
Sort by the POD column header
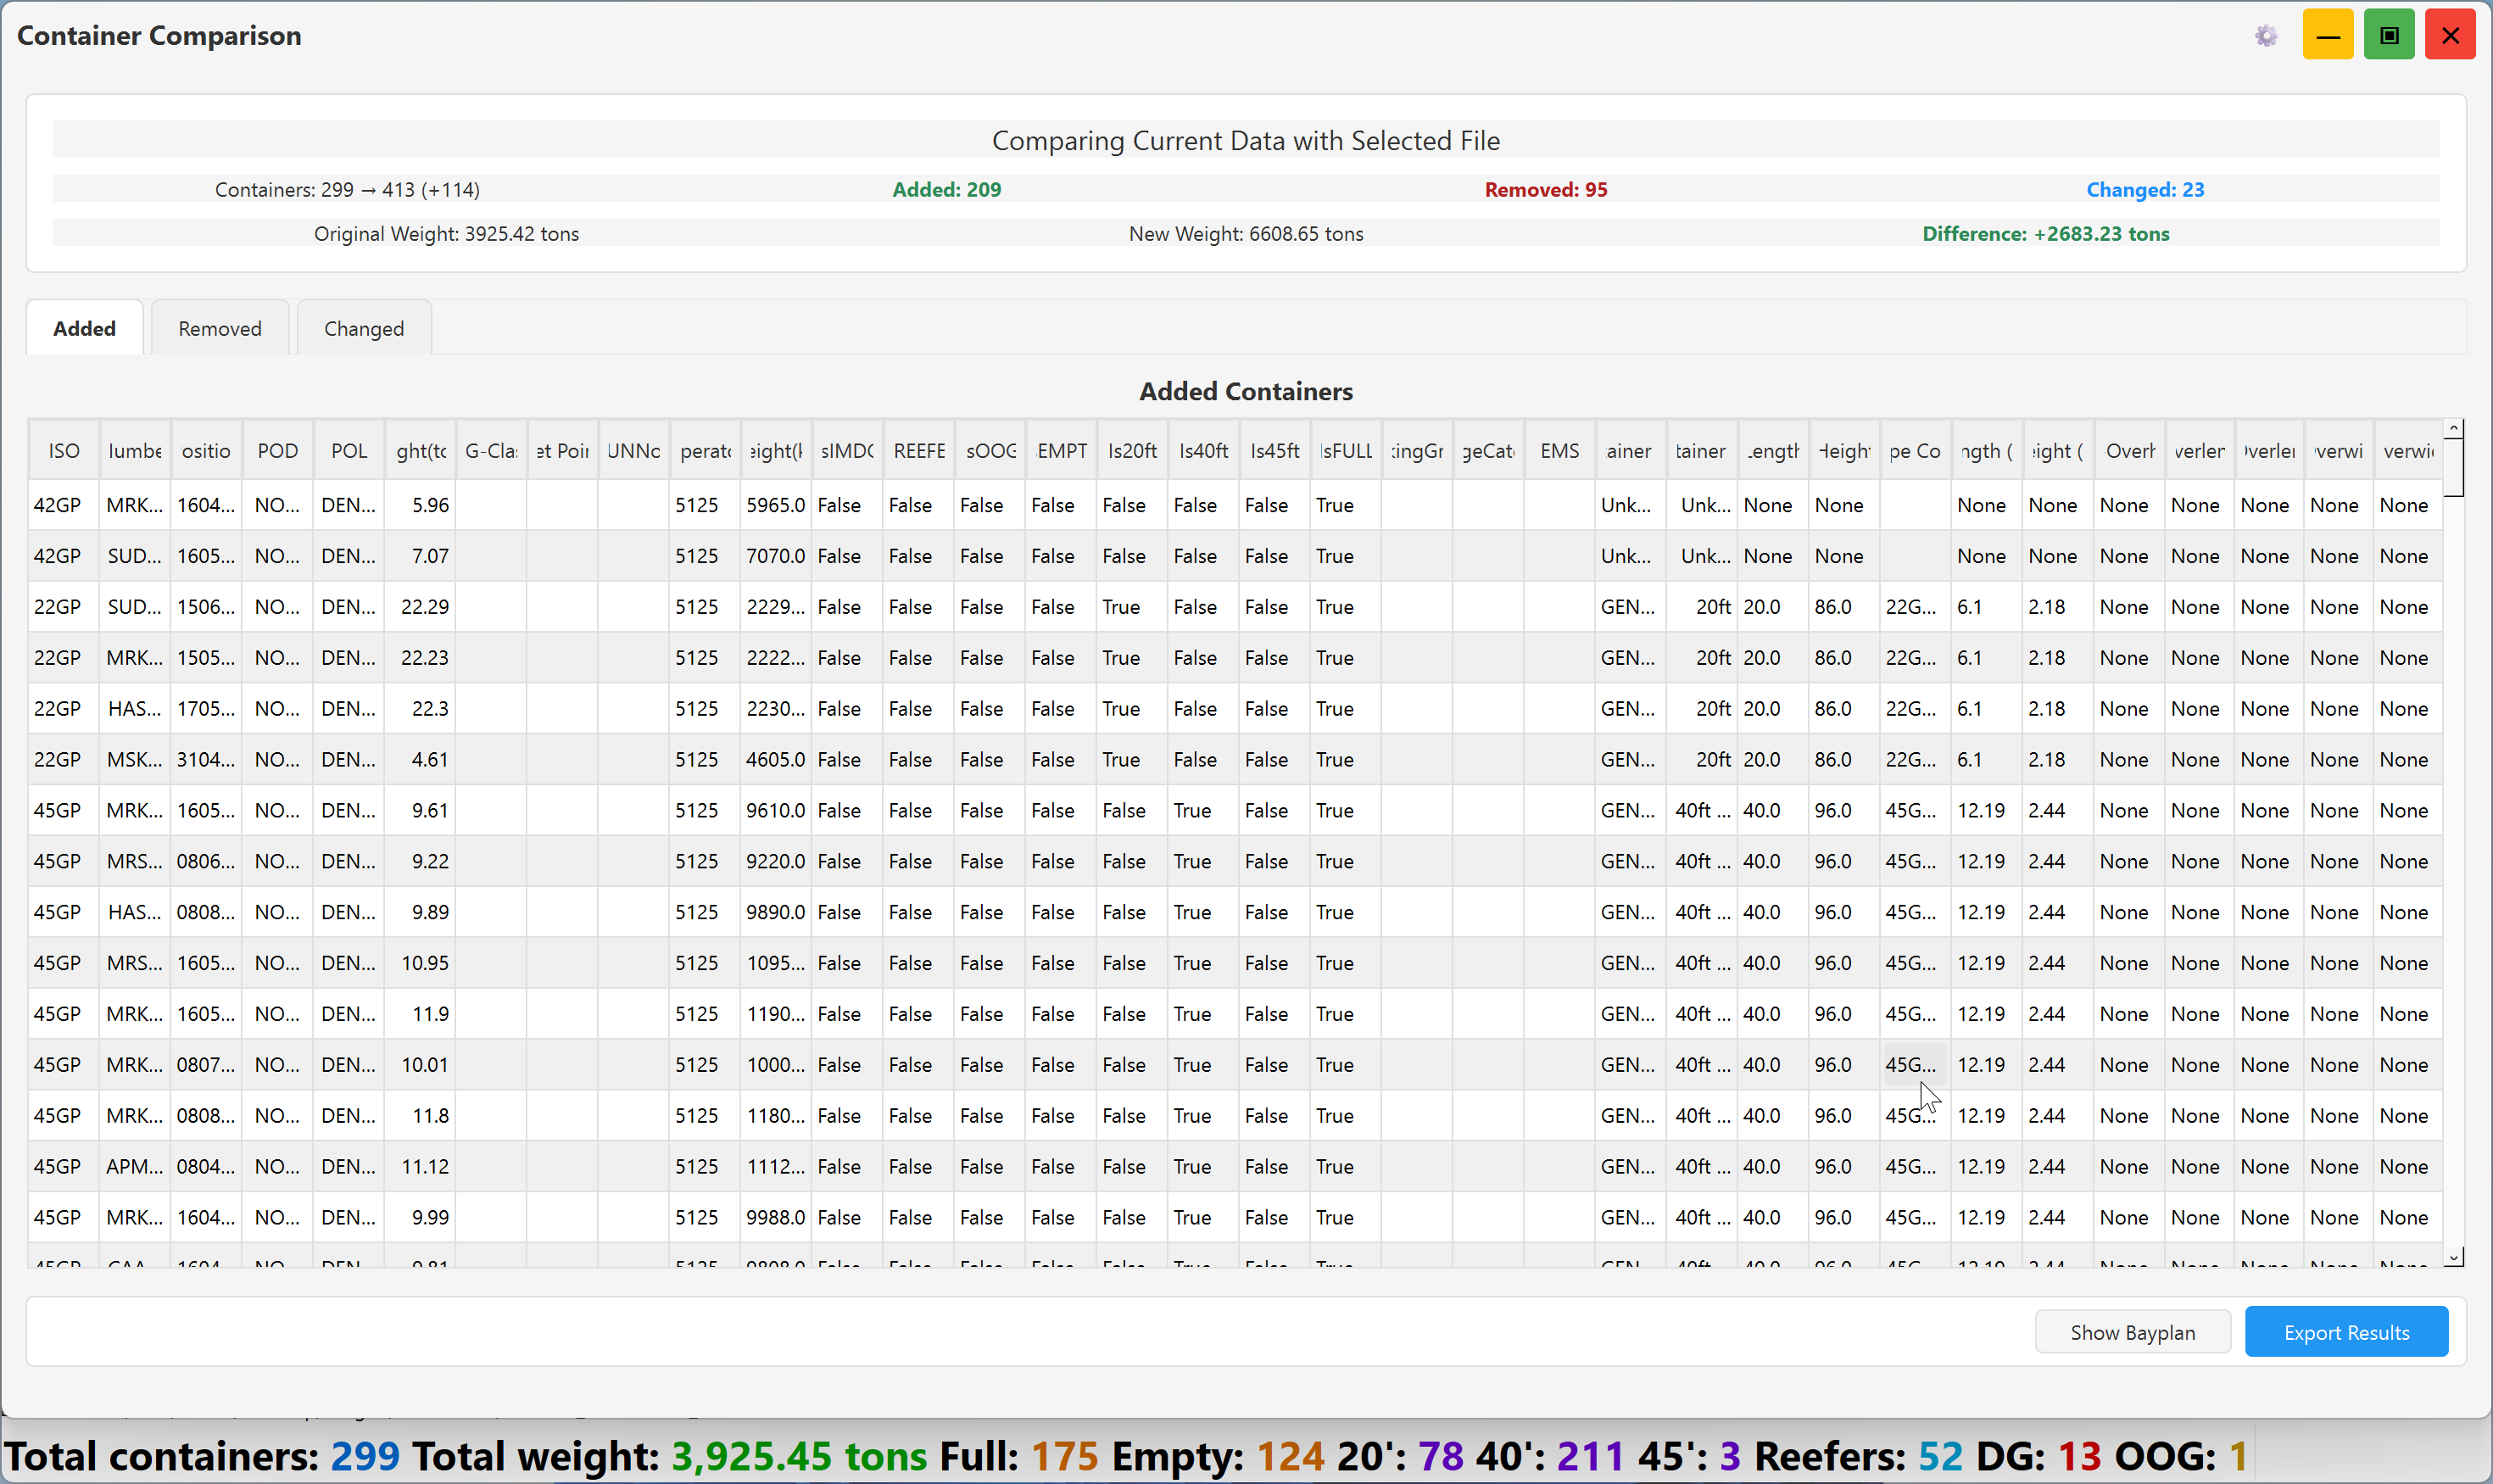[278, 451]
